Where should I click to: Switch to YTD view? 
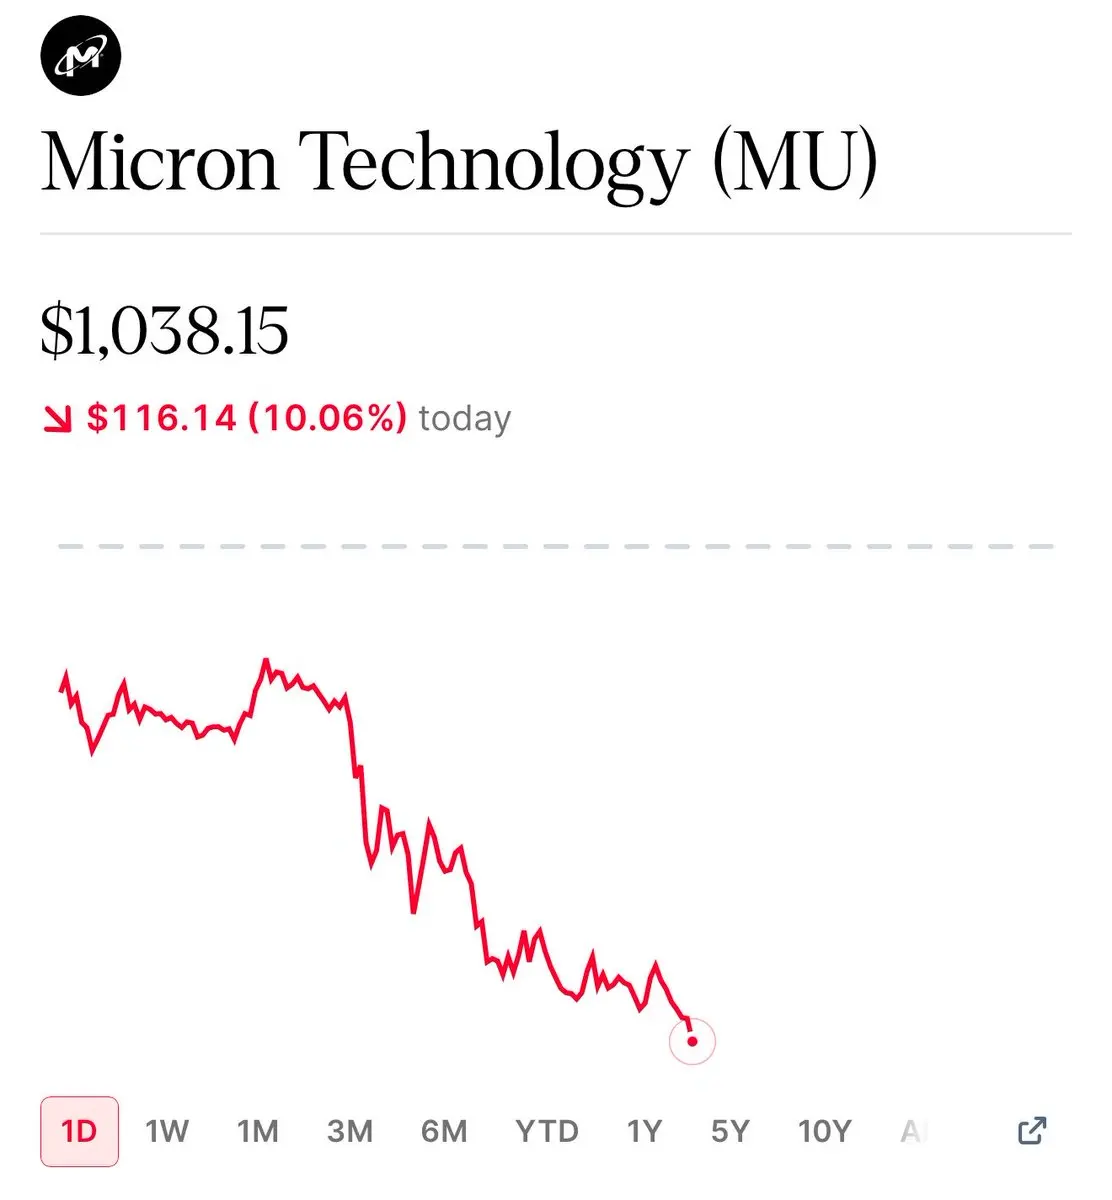(547, 1131)
